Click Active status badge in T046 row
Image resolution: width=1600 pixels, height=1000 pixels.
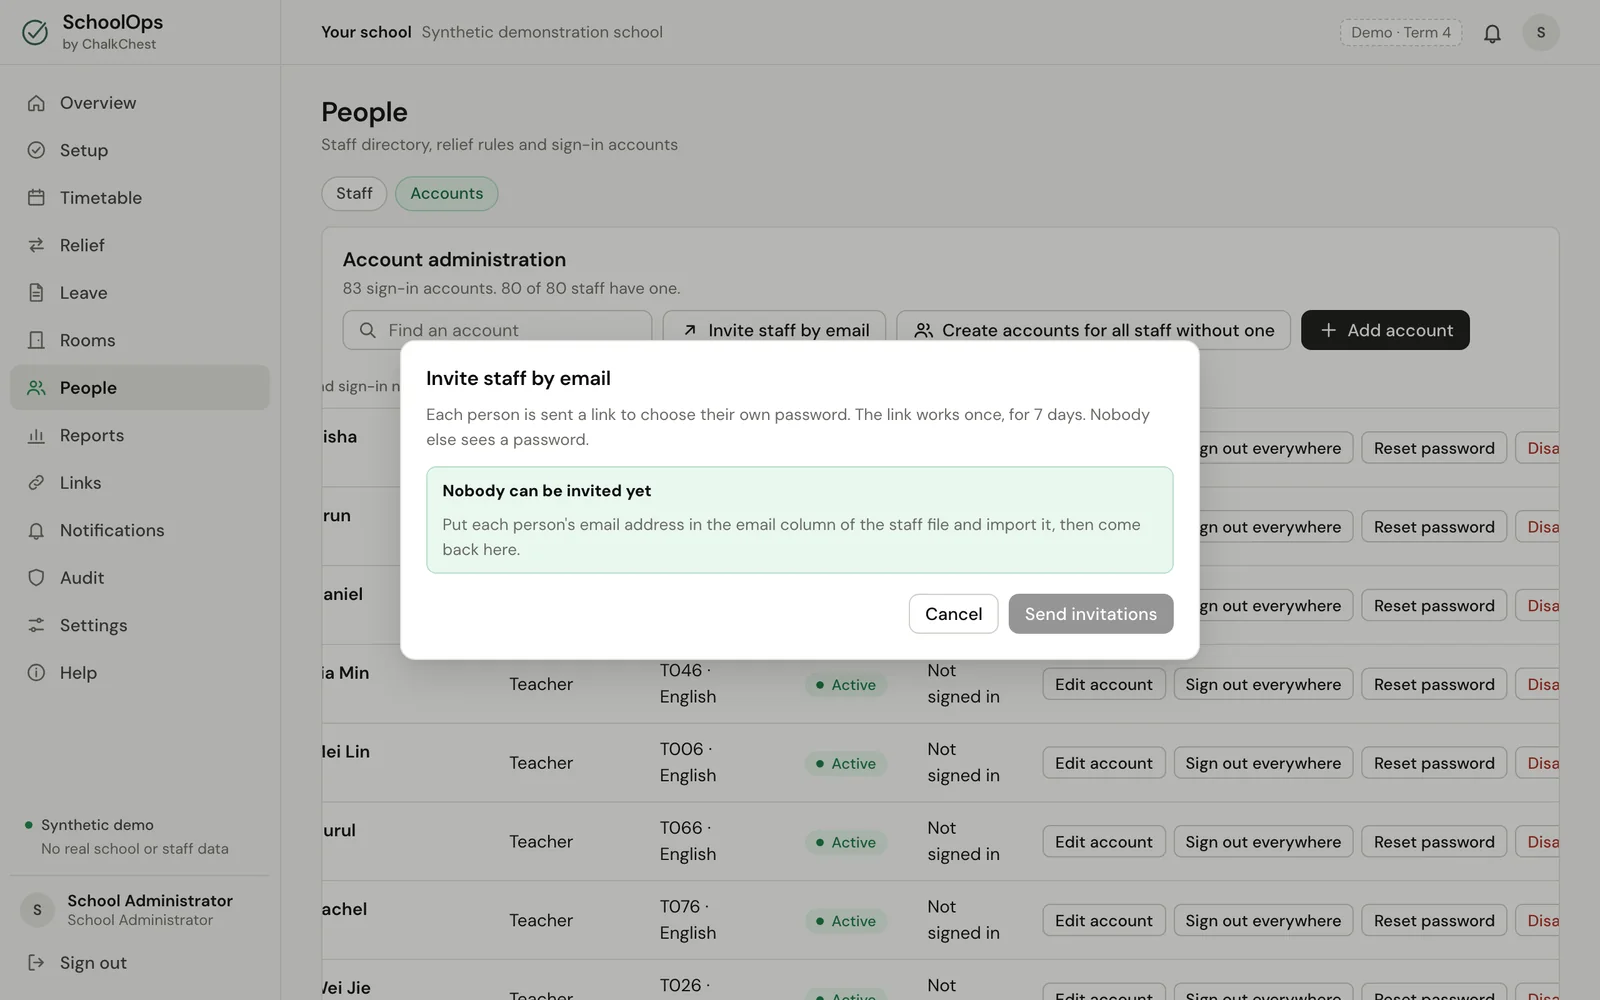[x=846, y=685]
